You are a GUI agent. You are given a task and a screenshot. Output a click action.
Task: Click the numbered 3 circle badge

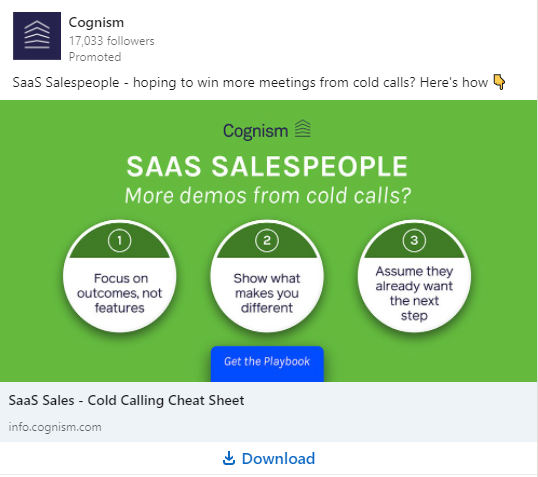tap(414, 241)
